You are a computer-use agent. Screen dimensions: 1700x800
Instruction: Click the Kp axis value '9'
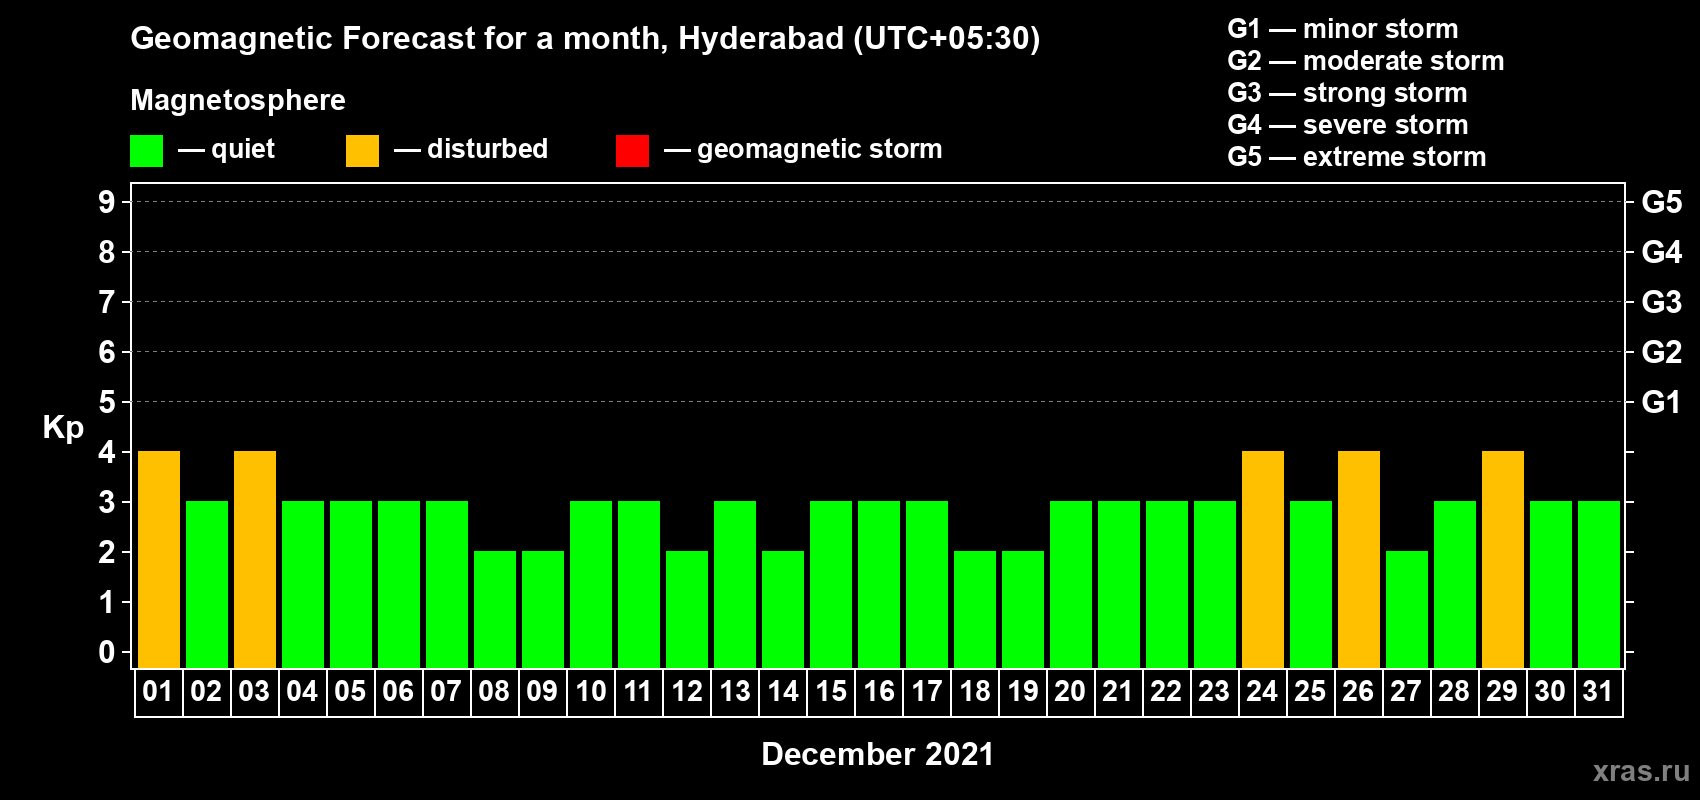[x=107, y=202]
